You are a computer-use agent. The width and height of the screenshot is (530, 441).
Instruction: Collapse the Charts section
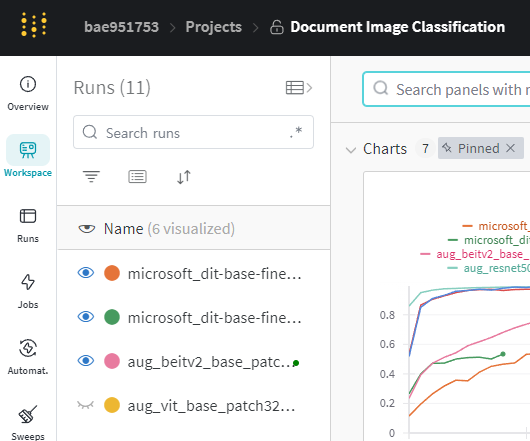[351, 149]
